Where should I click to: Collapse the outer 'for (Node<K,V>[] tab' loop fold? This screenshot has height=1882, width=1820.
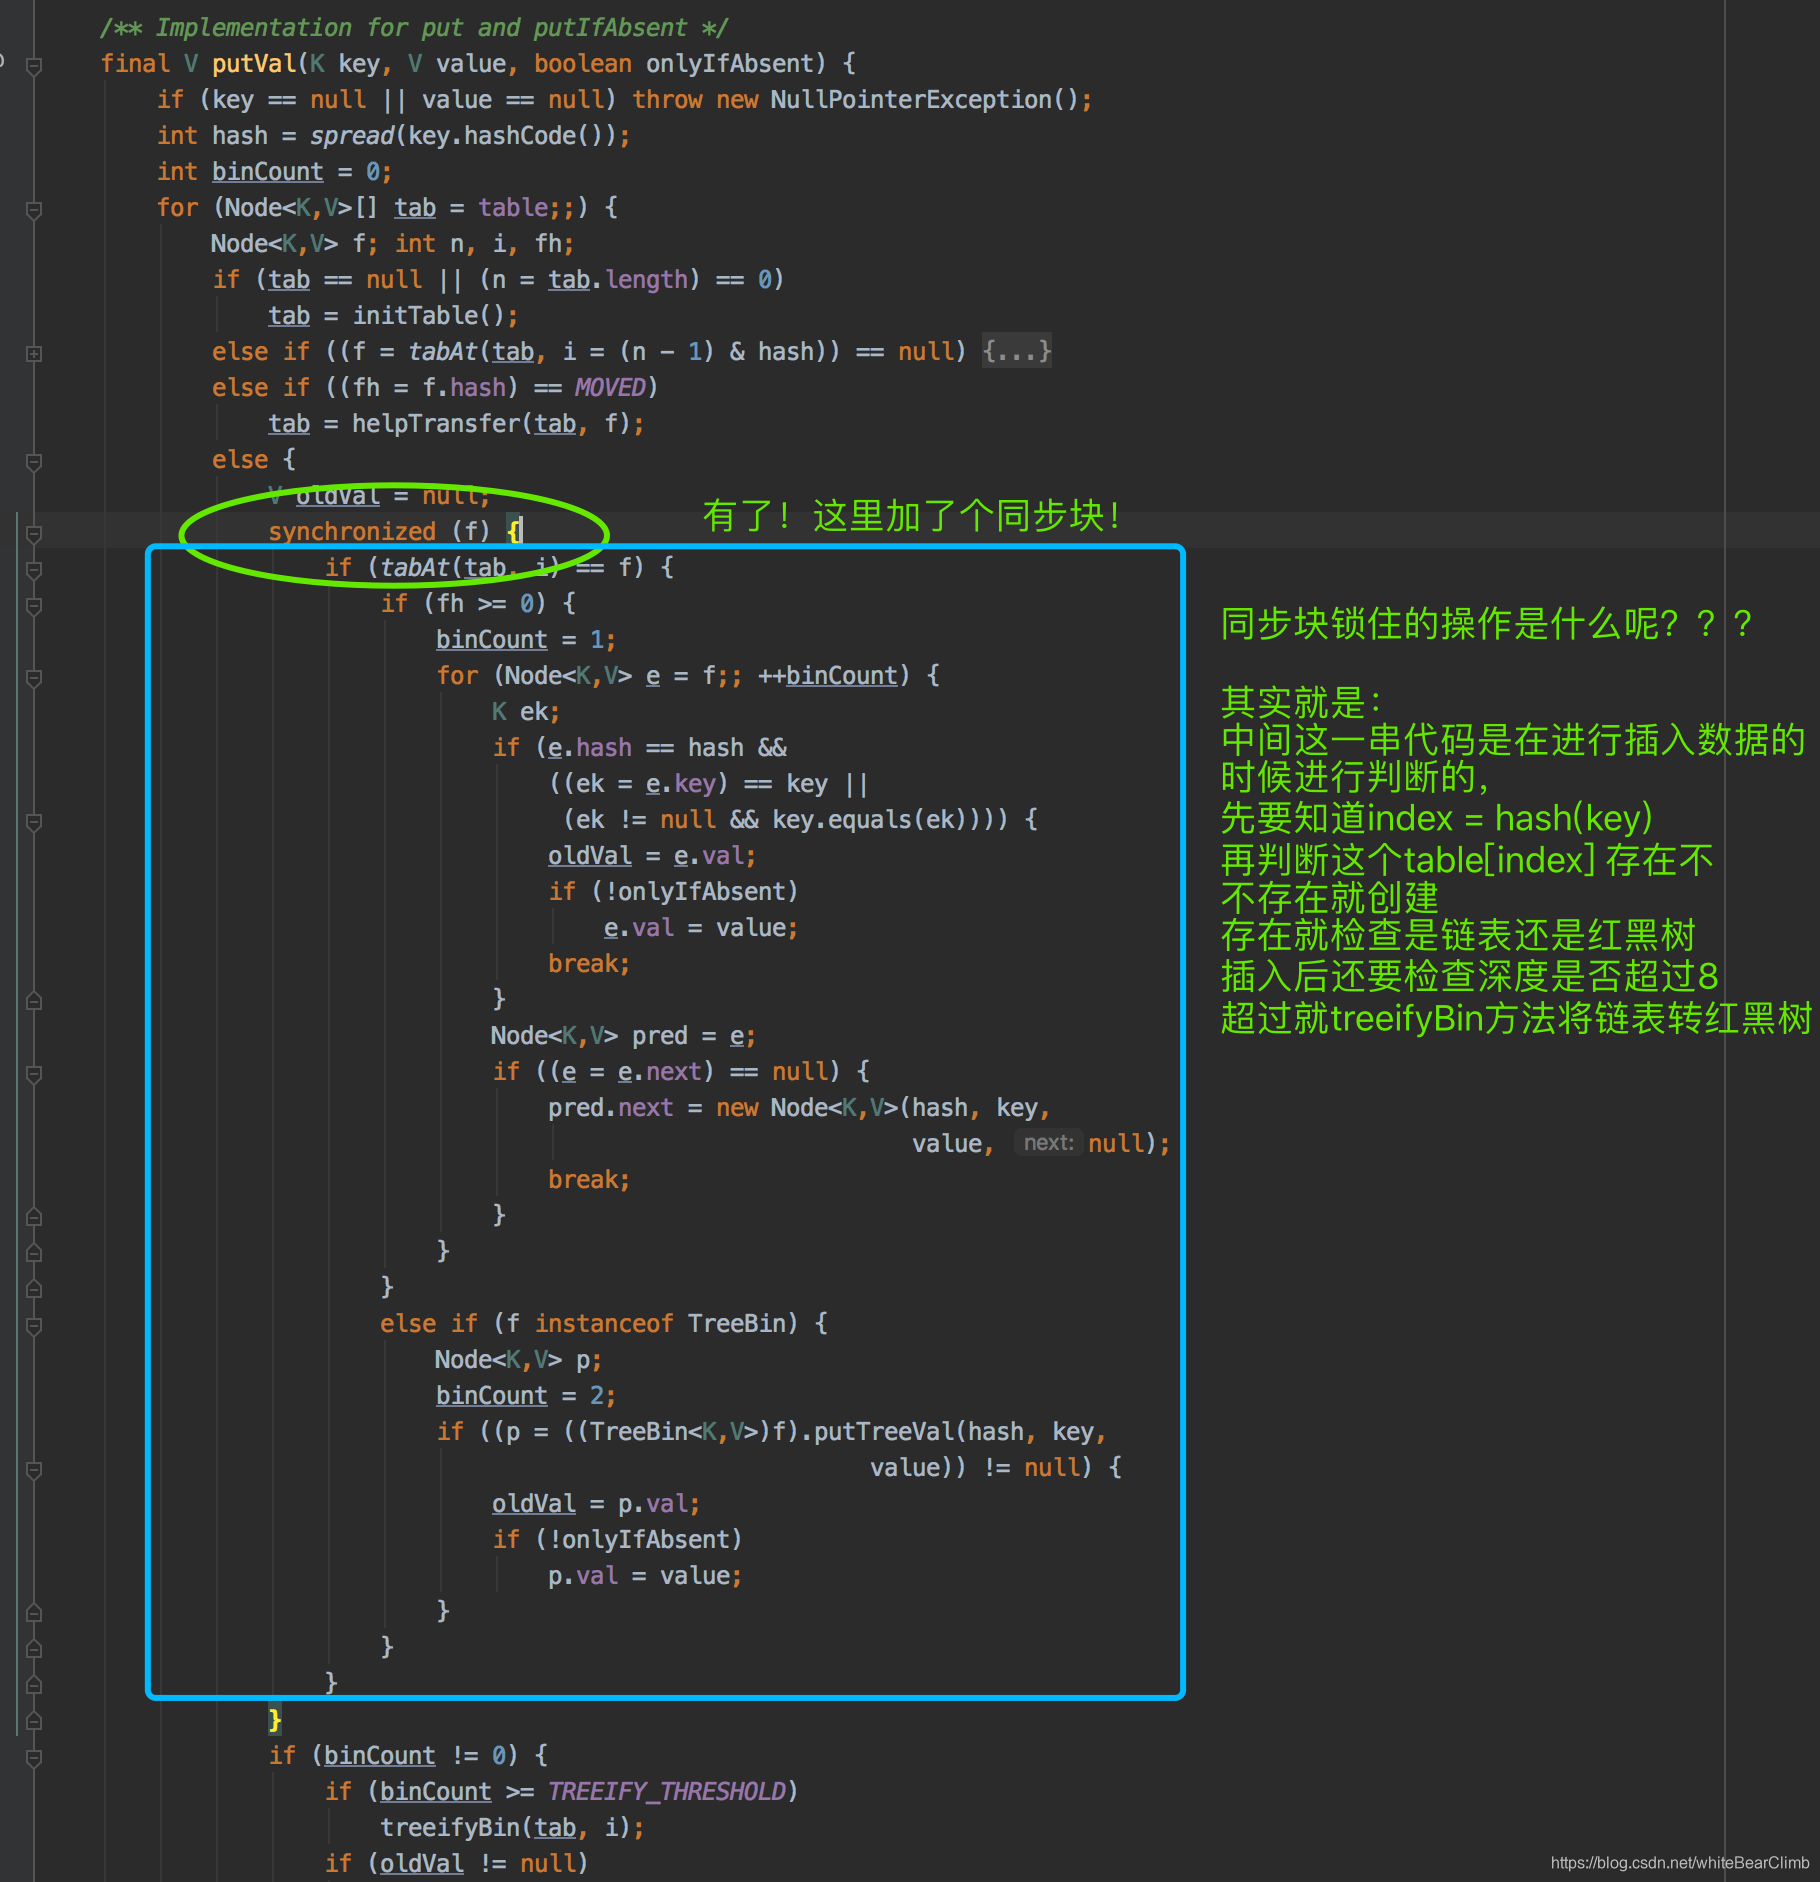34,209
